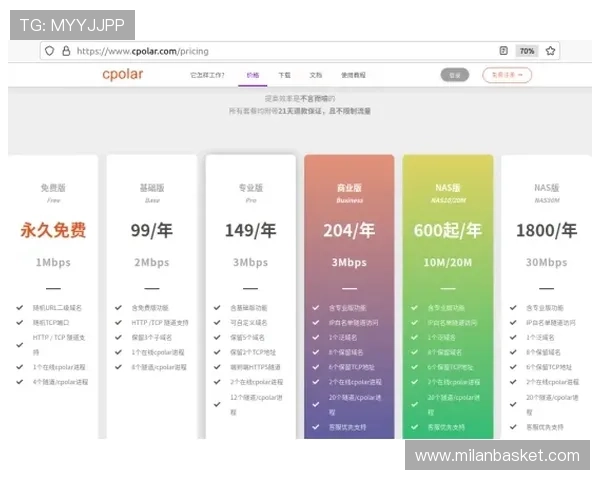Click 客服优先支持 in the Business plan
This screenshot has height=480, width=600.
click(347, 427)
